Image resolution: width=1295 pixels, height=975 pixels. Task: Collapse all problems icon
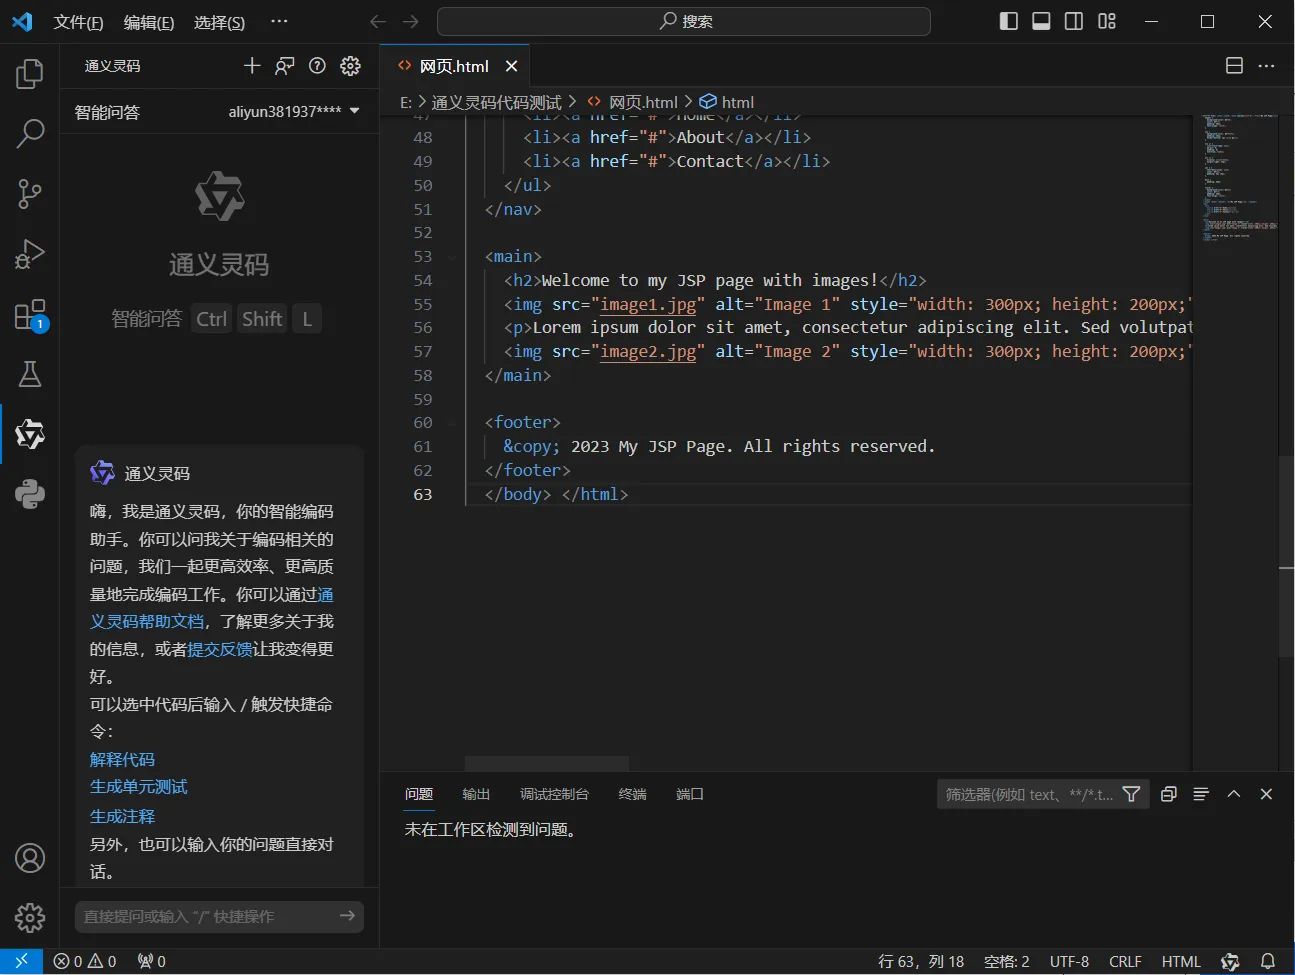click(x=1168, y=794)
